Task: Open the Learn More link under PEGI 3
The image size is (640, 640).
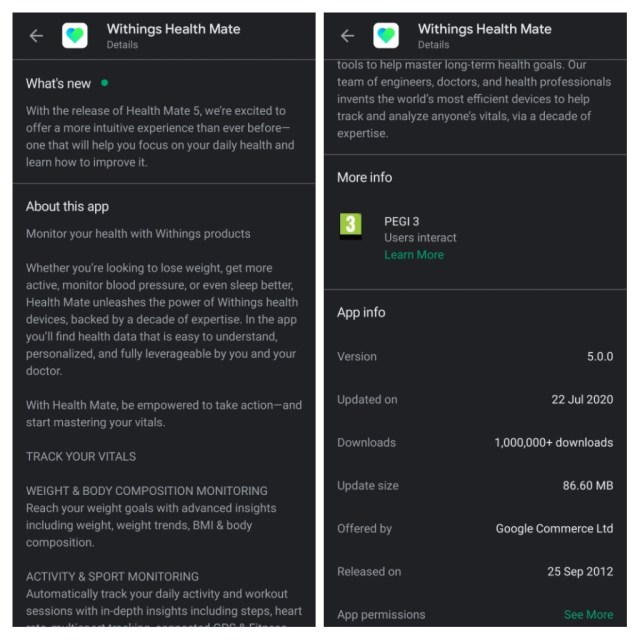Action: pyautogui.click(x=413, y=255)
